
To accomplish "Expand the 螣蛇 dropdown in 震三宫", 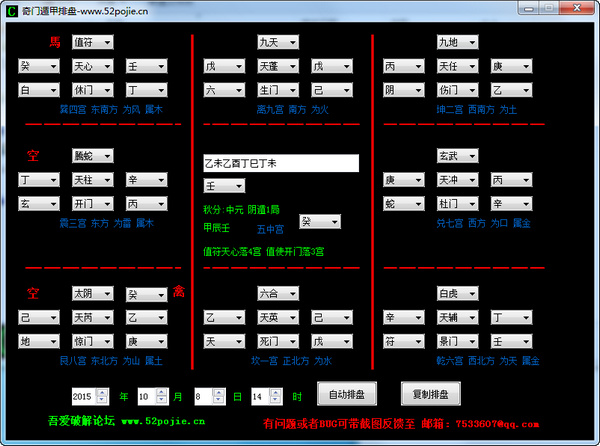I will tap(92, 156).
